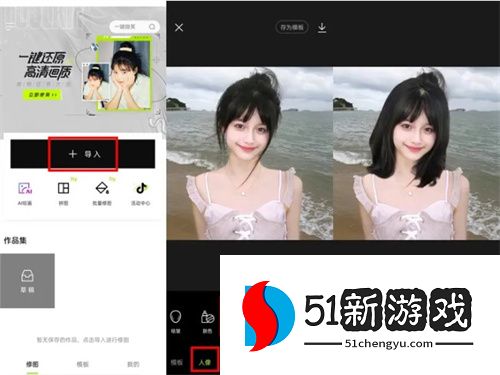The image size is (500, 375).
Task: Click the left before photo with updo hair
Action: click(x=250, y=153)
